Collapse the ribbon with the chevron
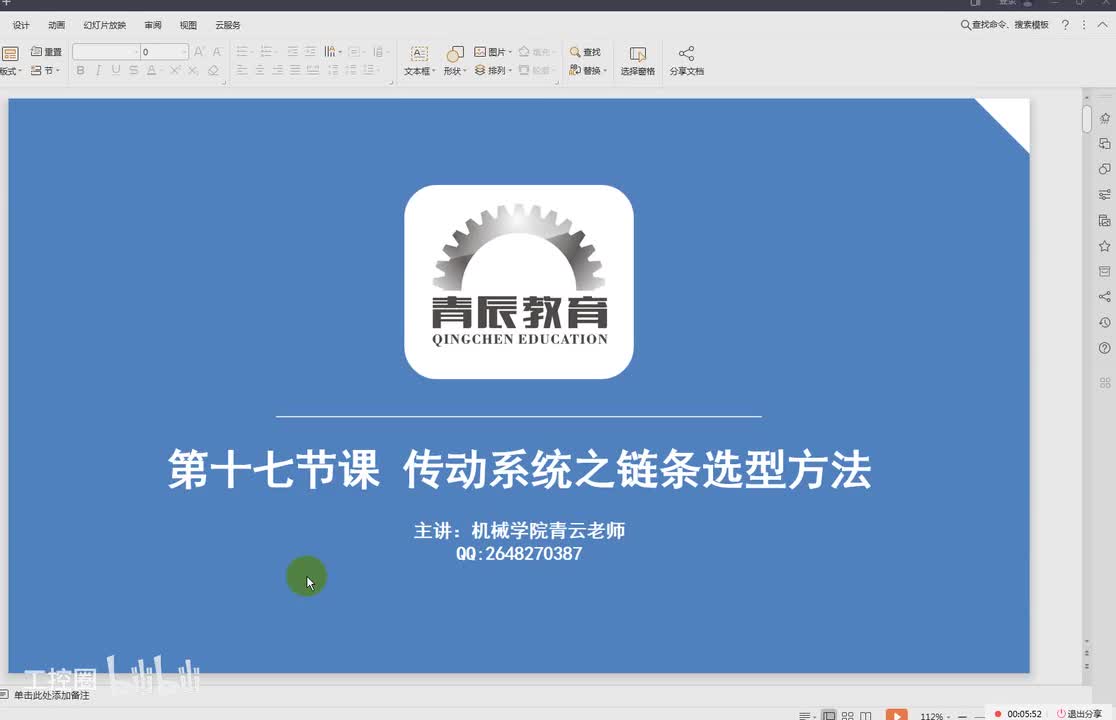This screenshot has width=1116, height=720. click(x=1102, y=25)
